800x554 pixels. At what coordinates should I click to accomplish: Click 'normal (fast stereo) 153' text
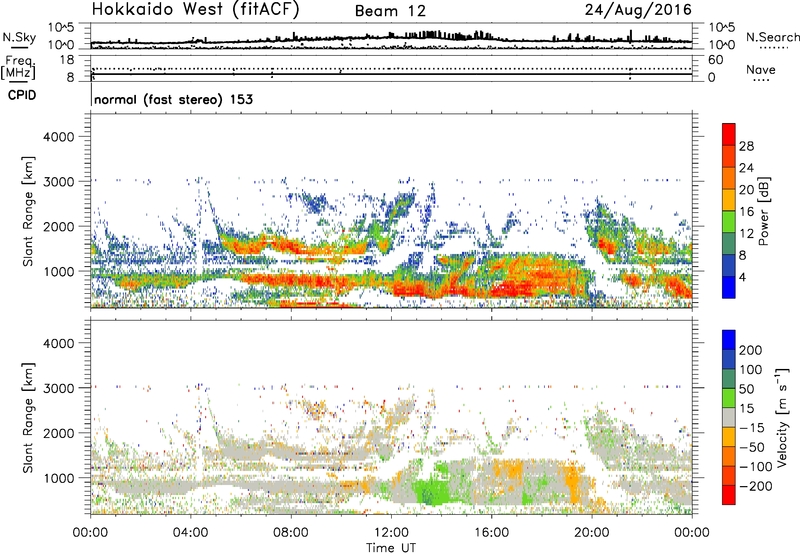click(x=173, y=99)
